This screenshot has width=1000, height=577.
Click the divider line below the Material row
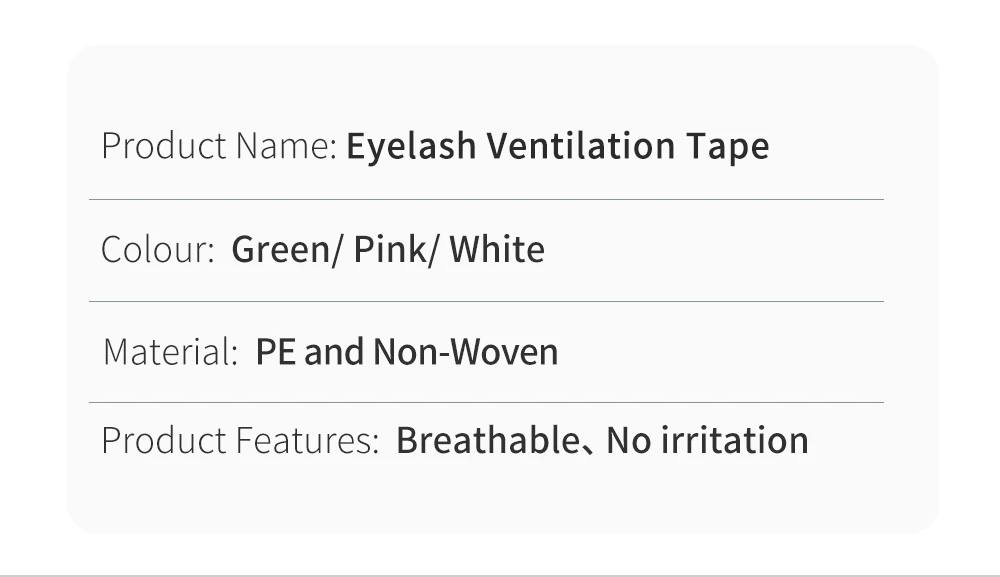[486, 403]
